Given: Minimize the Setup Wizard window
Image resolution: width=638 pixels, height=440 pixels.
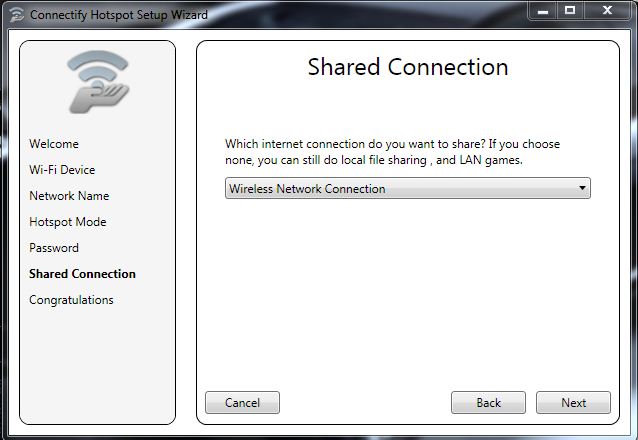Looking at the screenshot, I should (x=542, y=11).
